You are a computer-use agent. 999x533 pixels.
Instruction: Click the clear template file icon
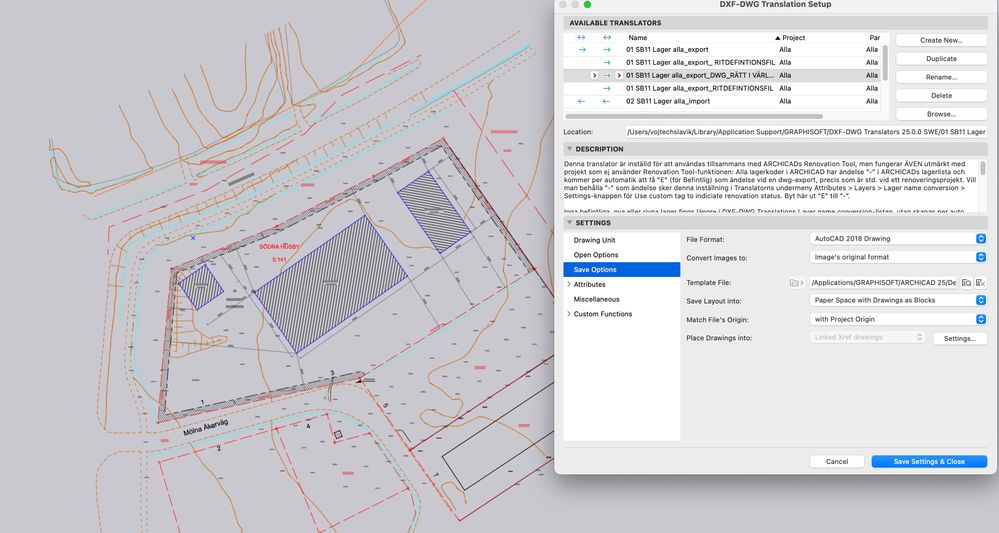(x=981, y=283)
